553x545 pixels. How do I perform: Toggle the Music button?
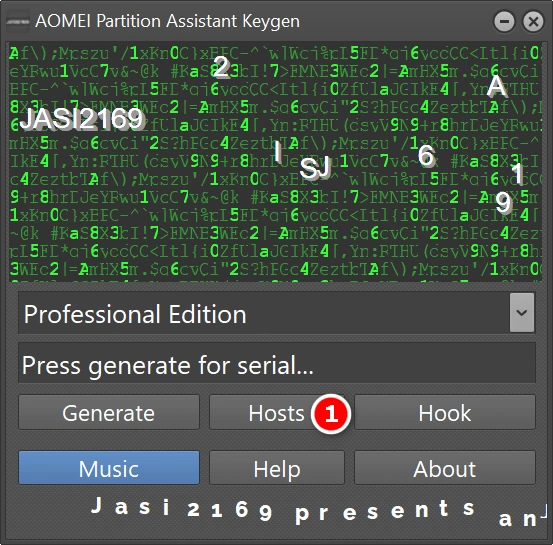point(109,468)
